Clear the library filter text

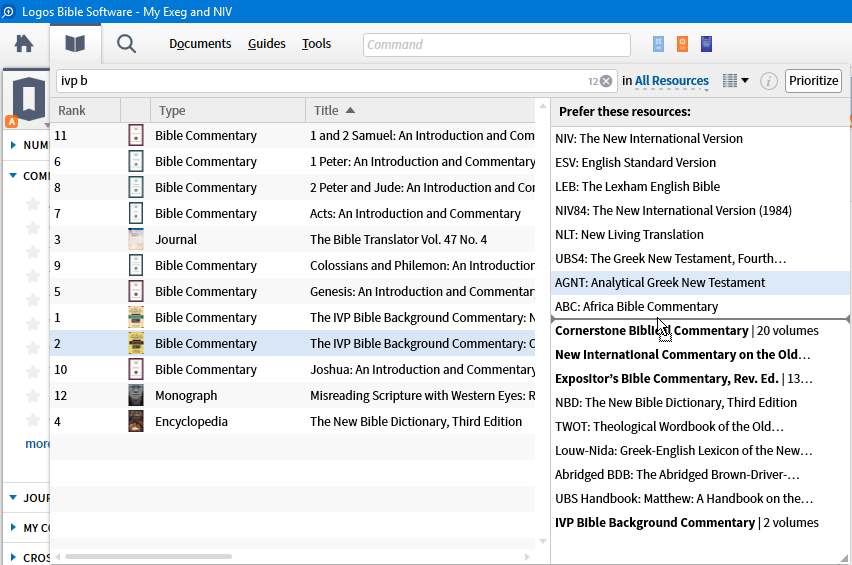pyautogui.click(x=606, y=81)
